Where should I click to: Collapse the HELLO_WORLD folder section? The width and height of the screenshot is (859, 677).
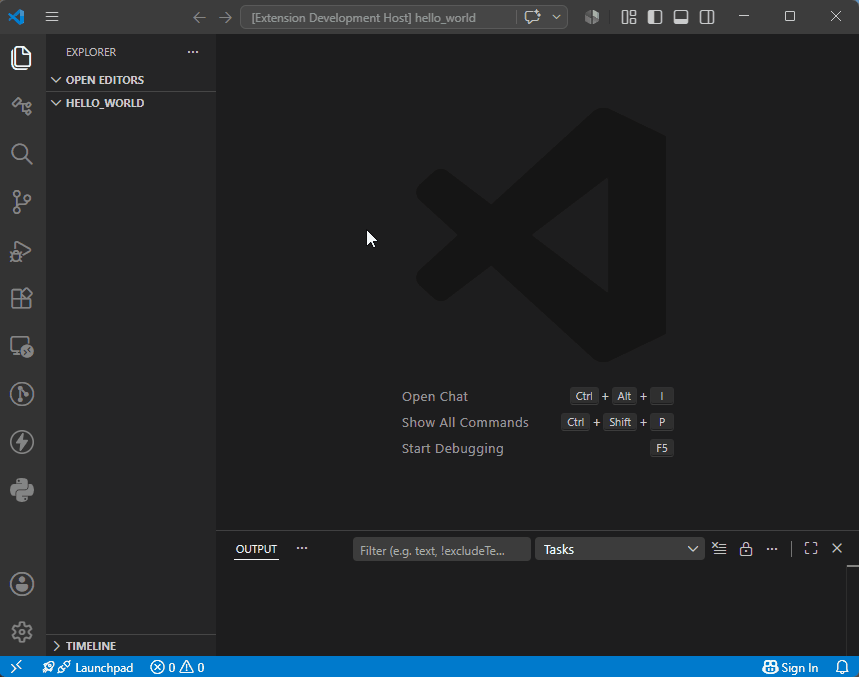pos(131,103)
